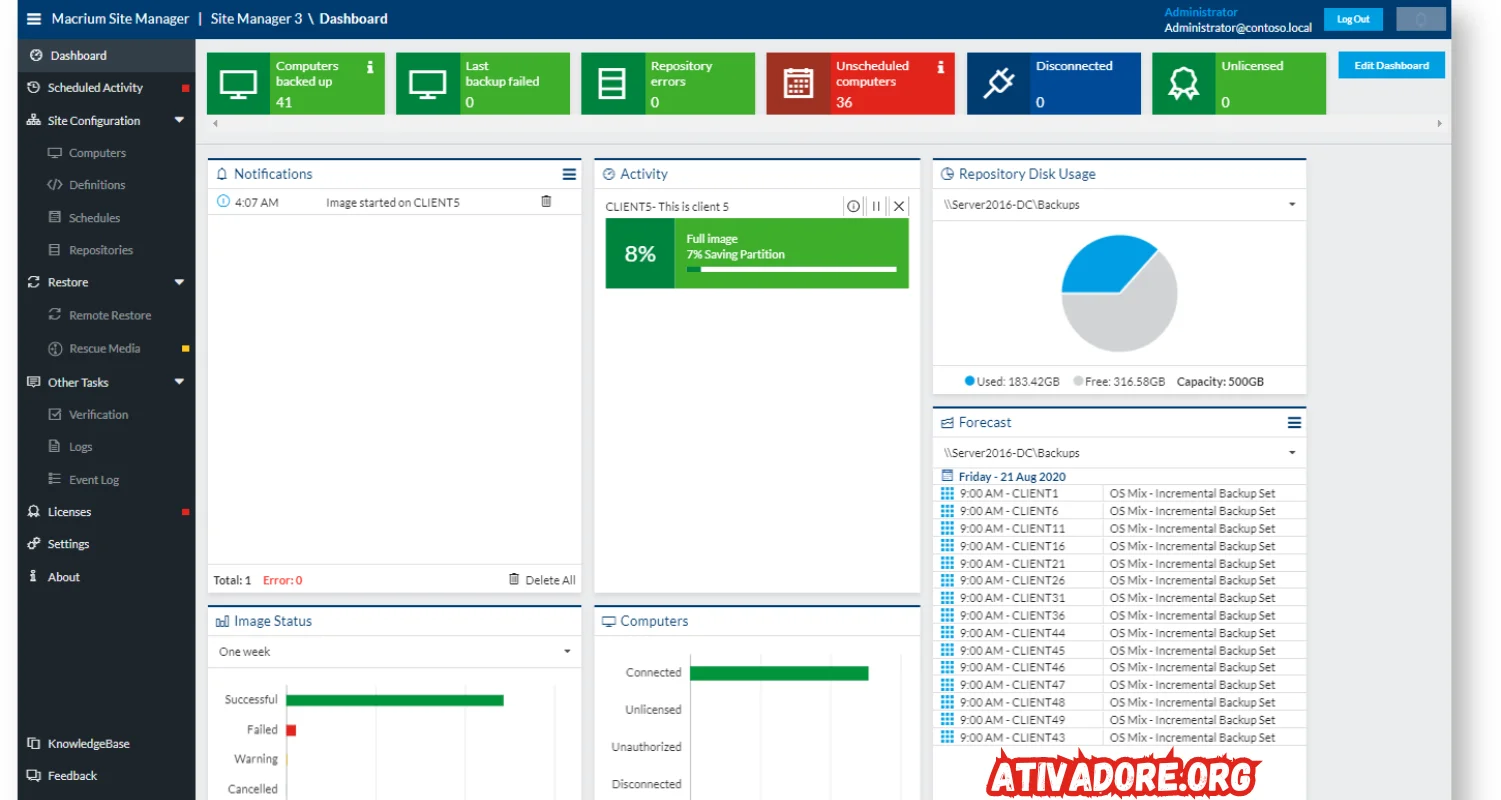Show info for the CLIENT5 activity
The height and width of the screenshot is (800, 1501).
(853, 206)
